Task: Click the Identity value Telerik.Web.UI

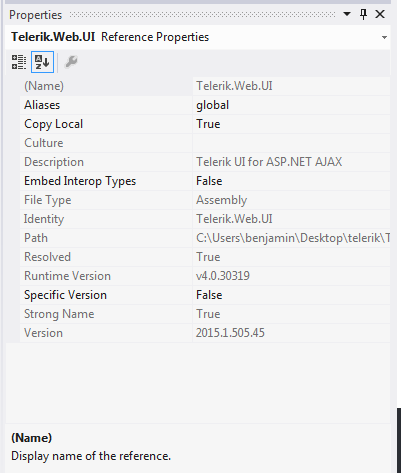Action: click(x=234, y=219)
